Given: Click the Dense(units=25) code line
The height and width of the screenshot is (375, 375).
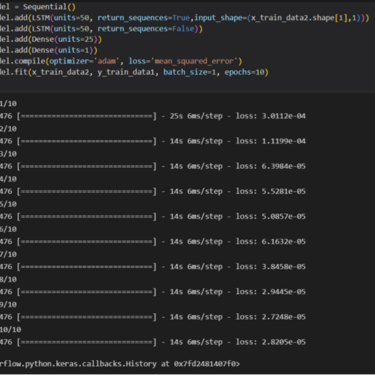Looking at the screenshot, I should click(51, 39).
